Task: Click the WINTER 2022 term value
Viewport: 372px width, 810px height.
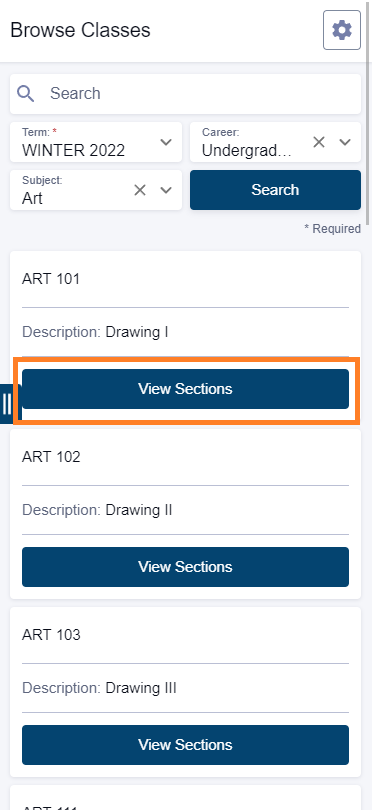Action: 73,150
